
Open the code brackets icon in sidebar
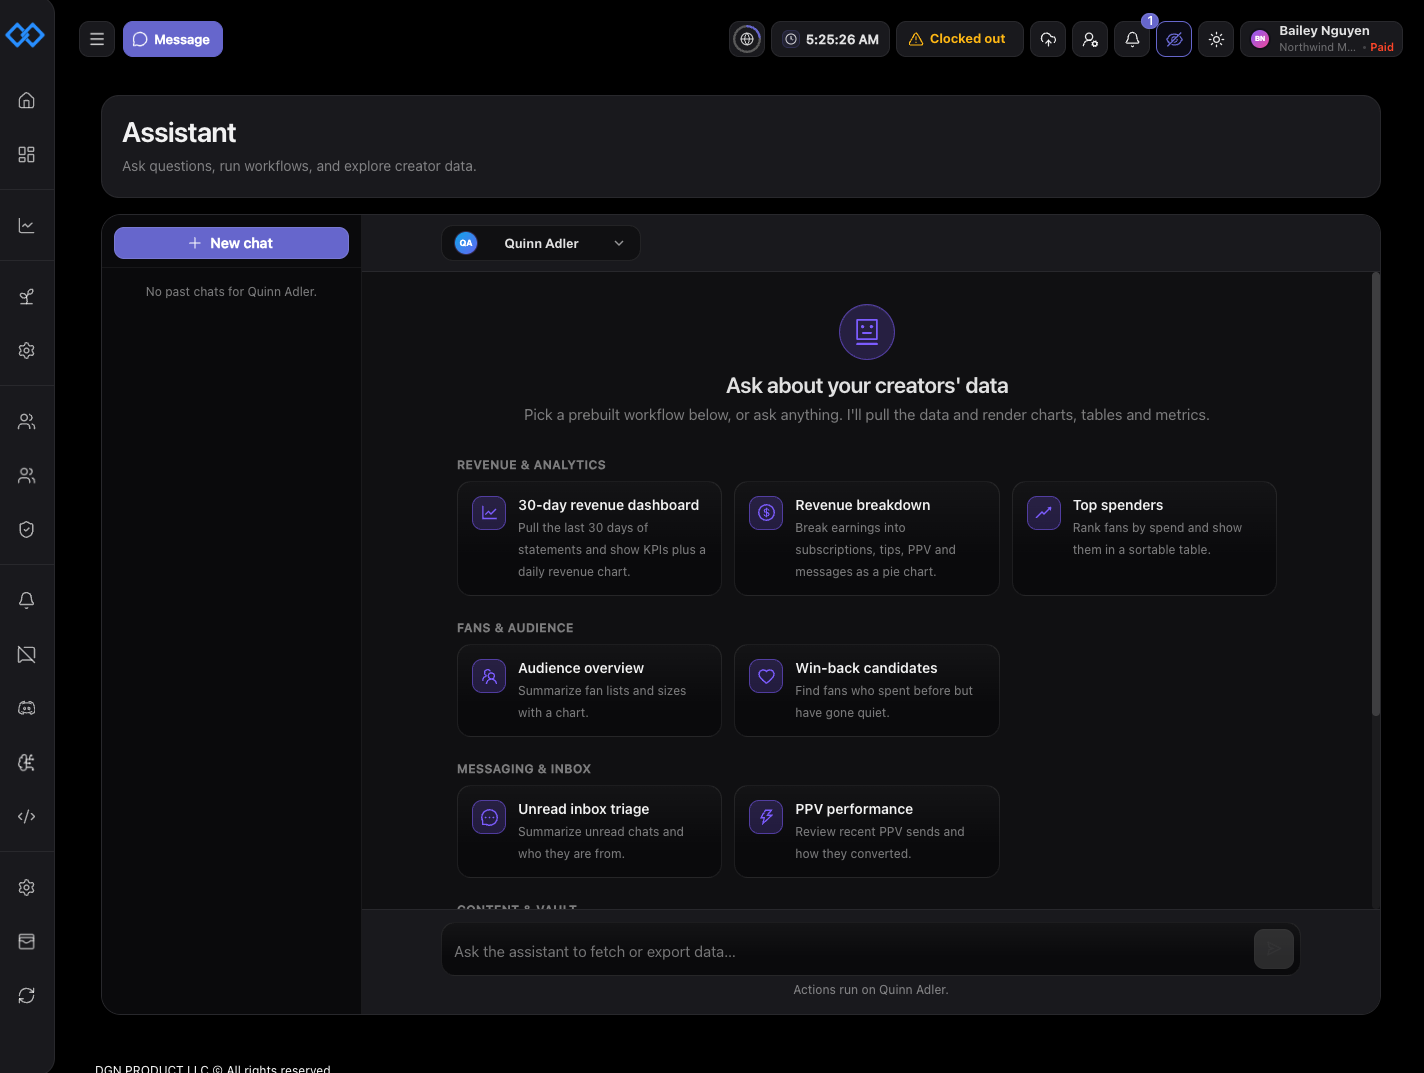[x=27, y=816]
